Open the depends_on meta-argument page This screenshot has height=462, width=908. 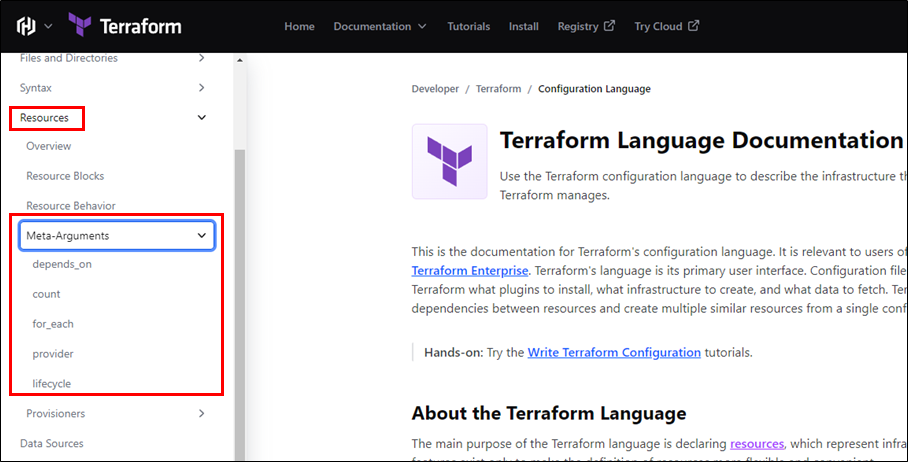[62, 264]
